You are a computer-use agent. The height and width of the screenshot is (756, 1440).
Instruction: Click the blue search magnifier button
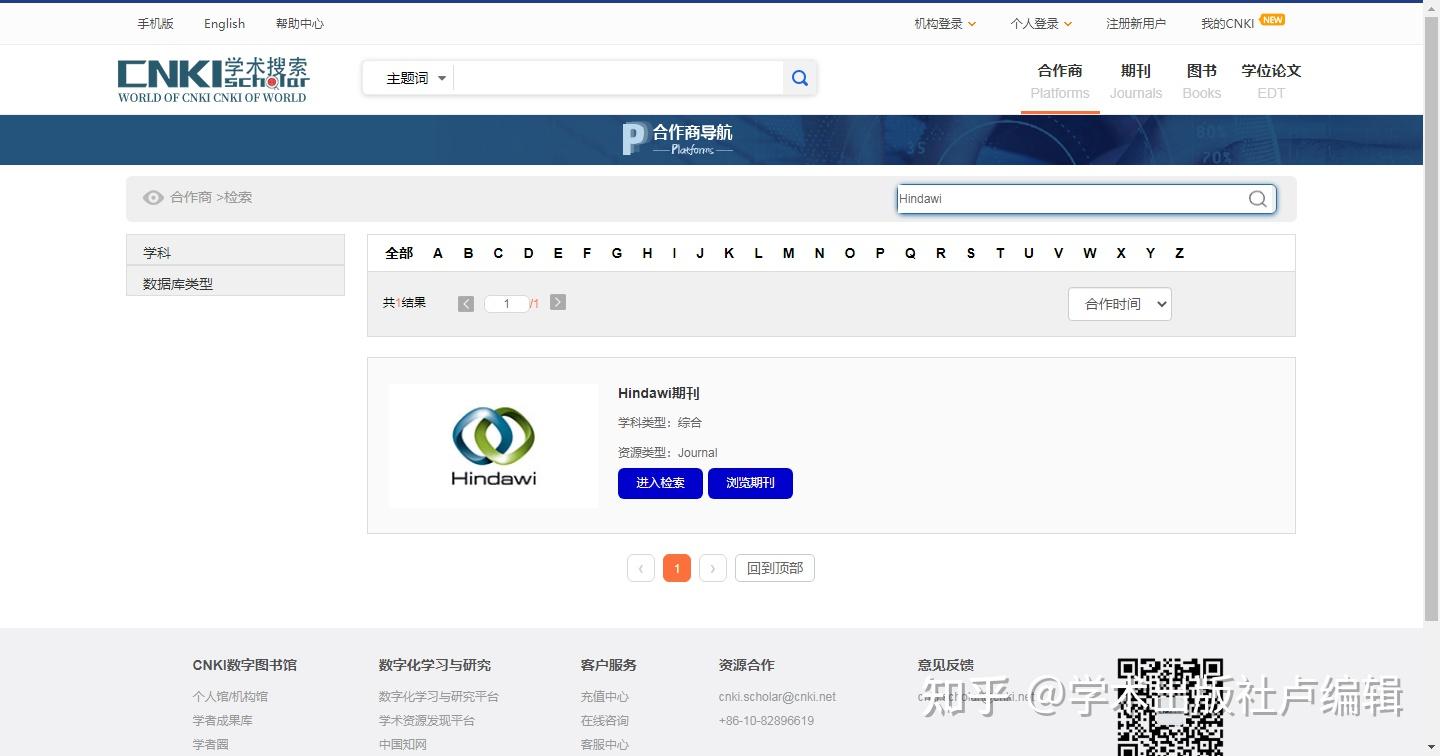coord(800,78)
